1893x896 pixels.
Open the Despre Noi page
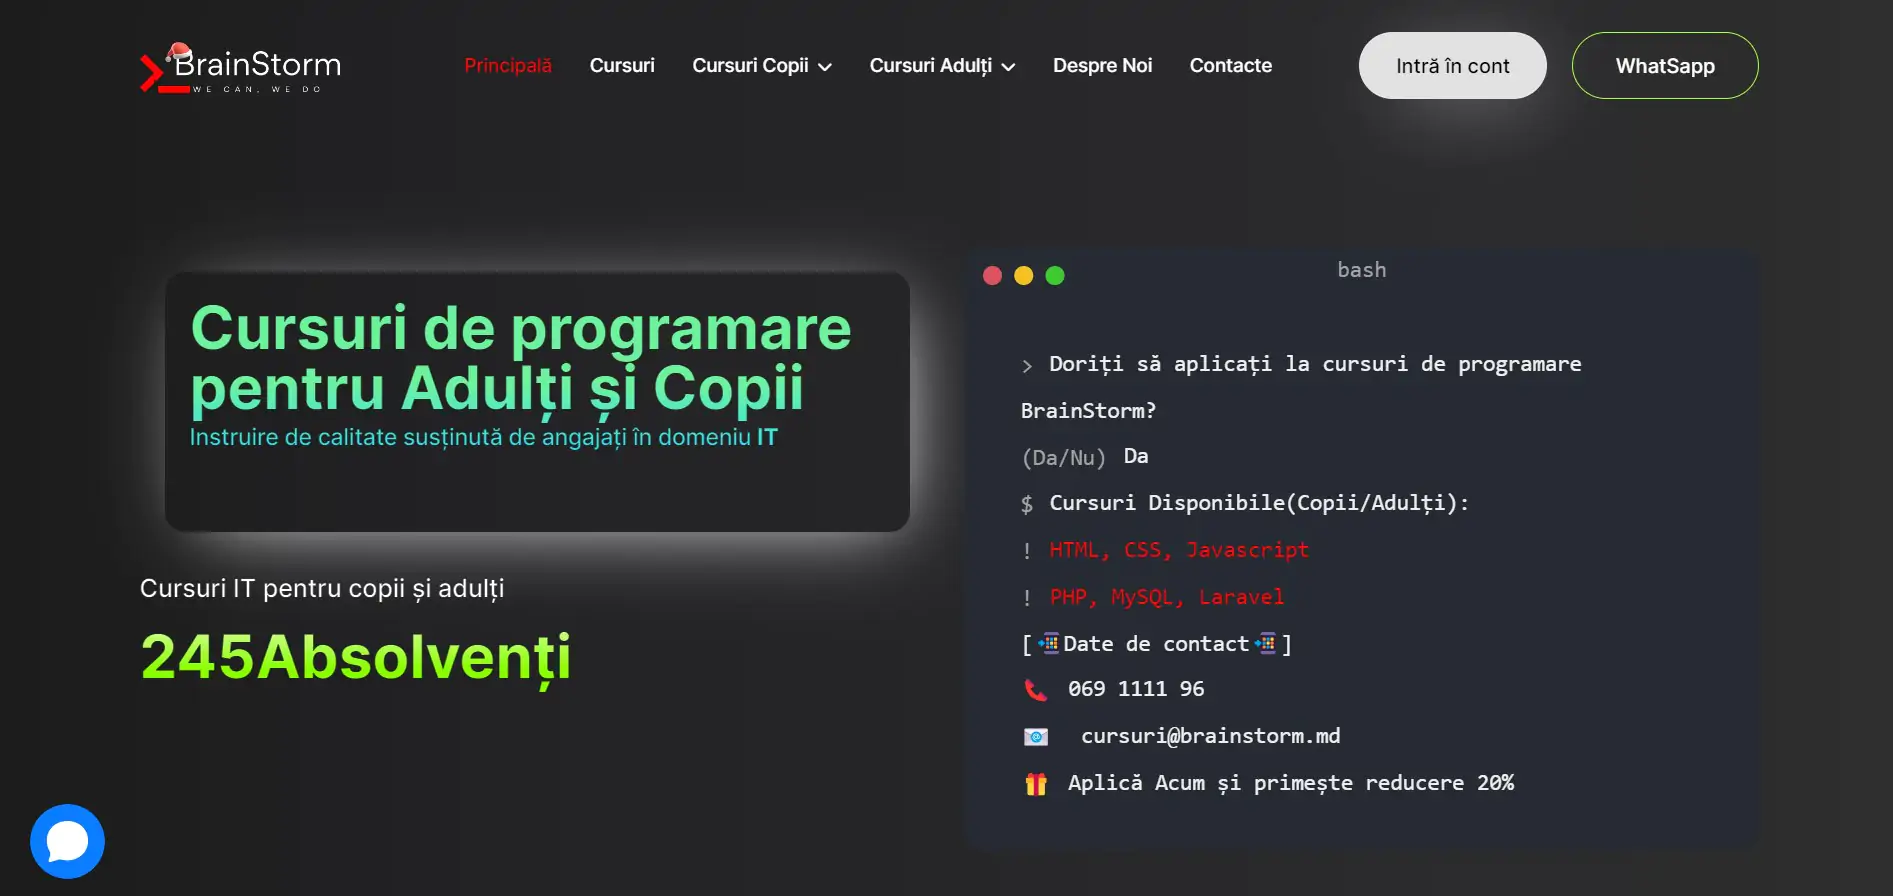1102,66
